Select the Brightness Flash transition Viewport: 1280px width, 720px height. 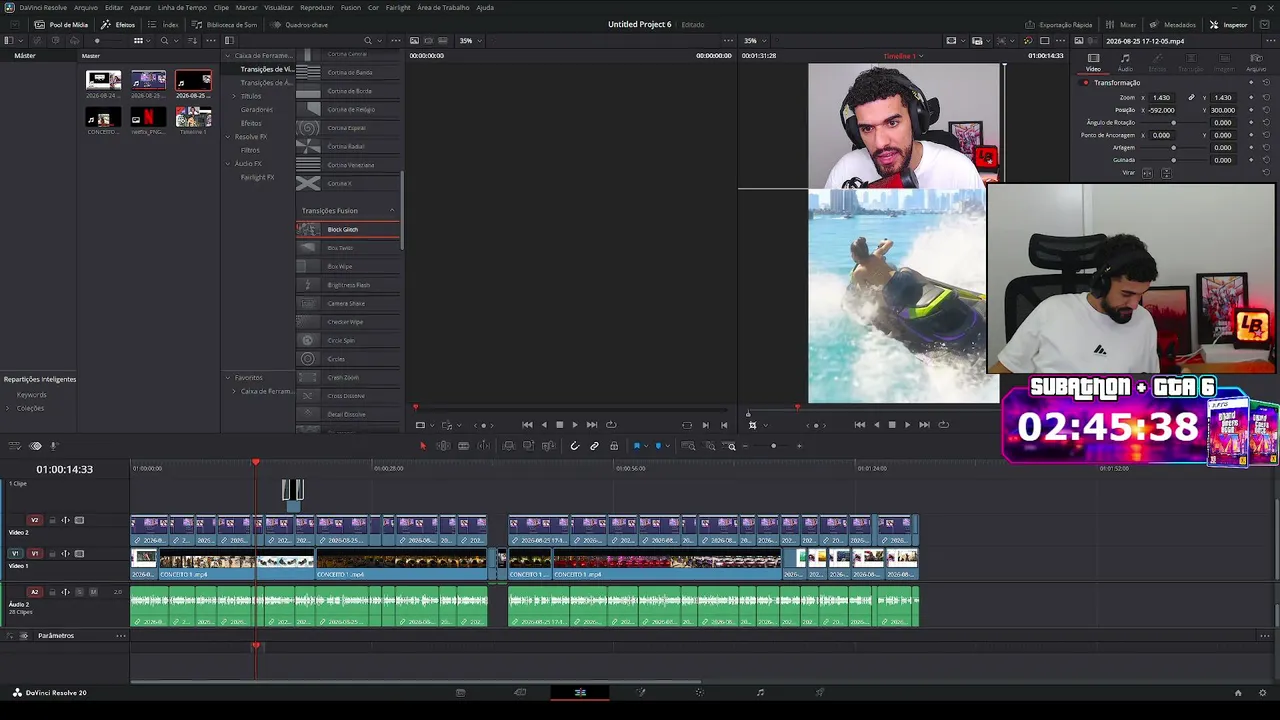(x=348, y=285)
